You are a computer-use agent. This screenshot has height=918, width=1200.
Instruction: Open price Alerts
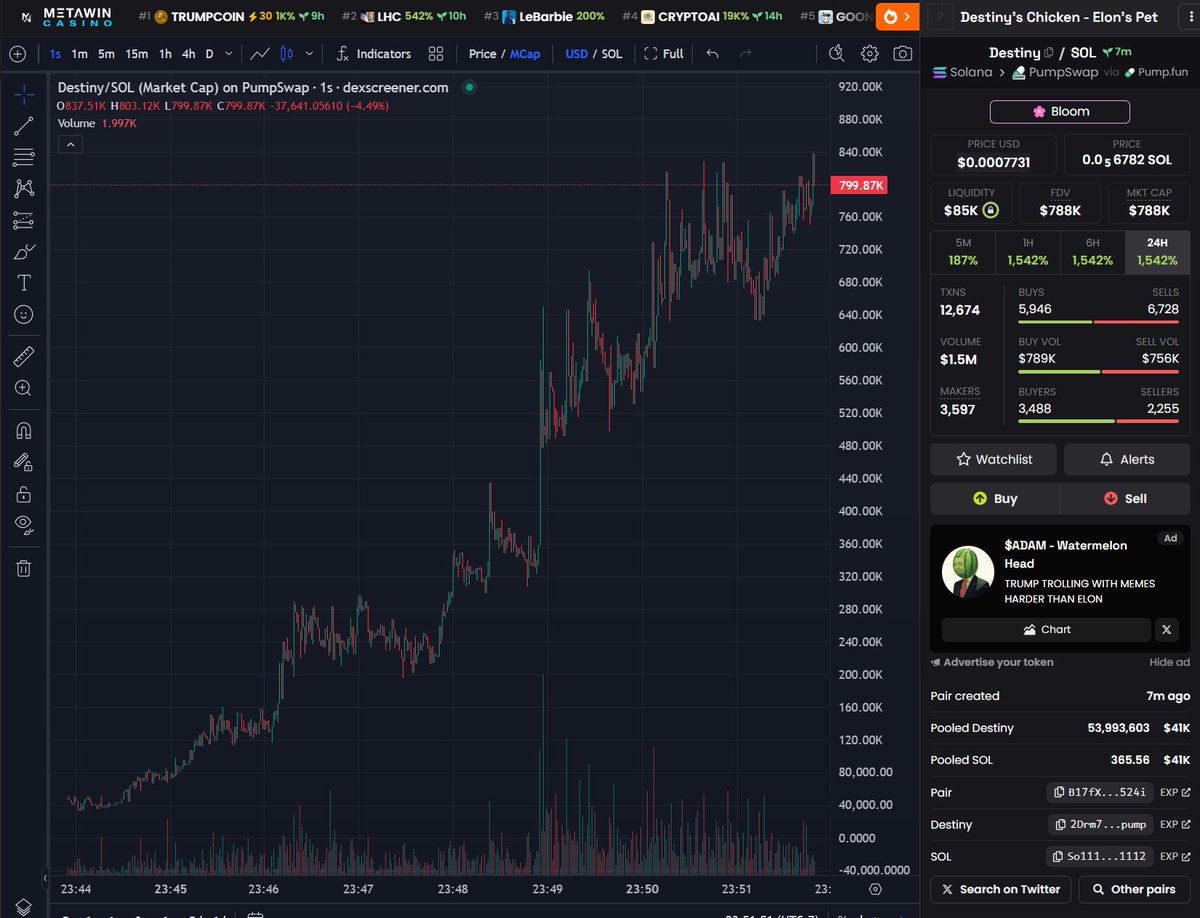(1127, 459)
